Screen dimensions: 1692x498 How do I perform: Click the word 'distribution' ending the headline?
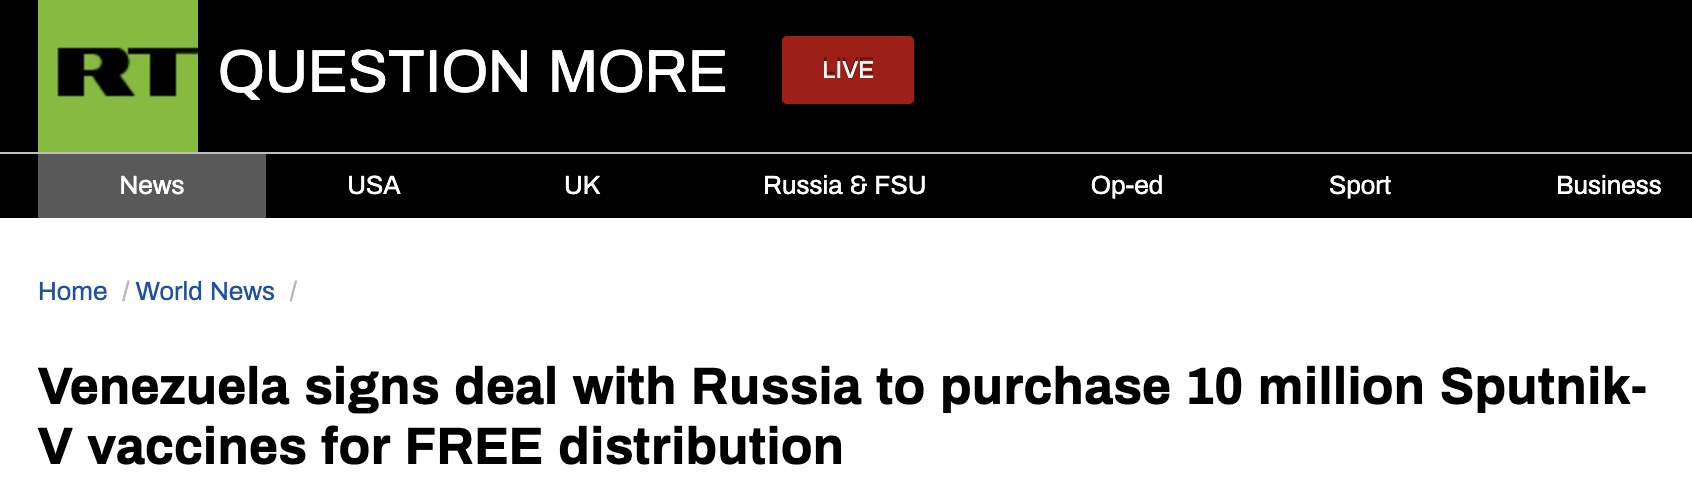pyautogui.click(x=700, y=447)
